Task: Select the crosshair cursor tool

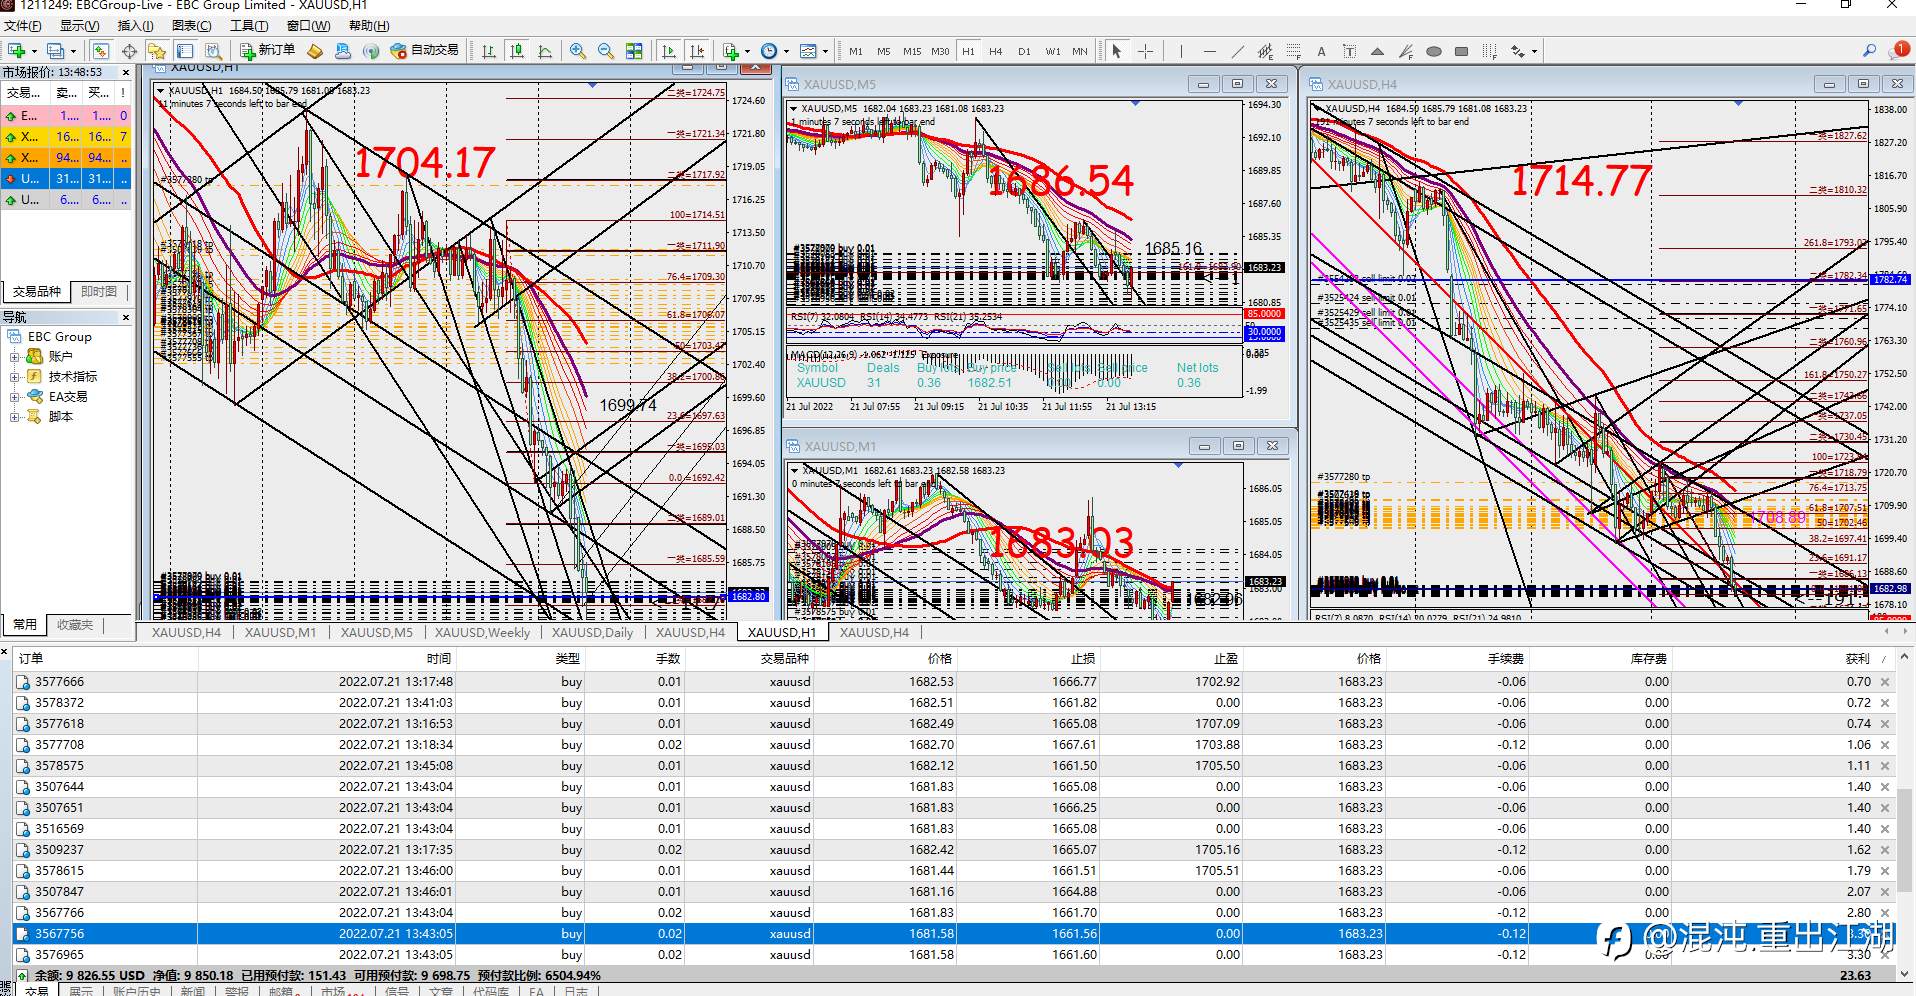Action: [x=1146, y=51]
